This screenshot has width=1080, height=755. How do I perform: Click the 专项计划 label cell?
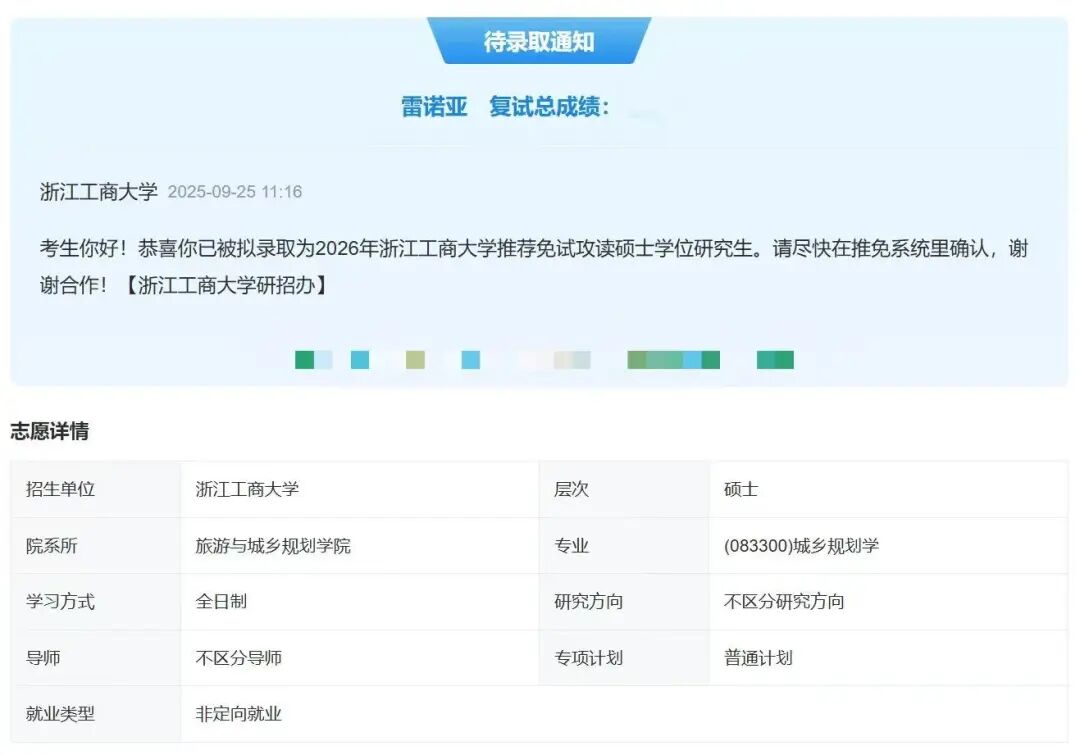(x=588, y=658)
